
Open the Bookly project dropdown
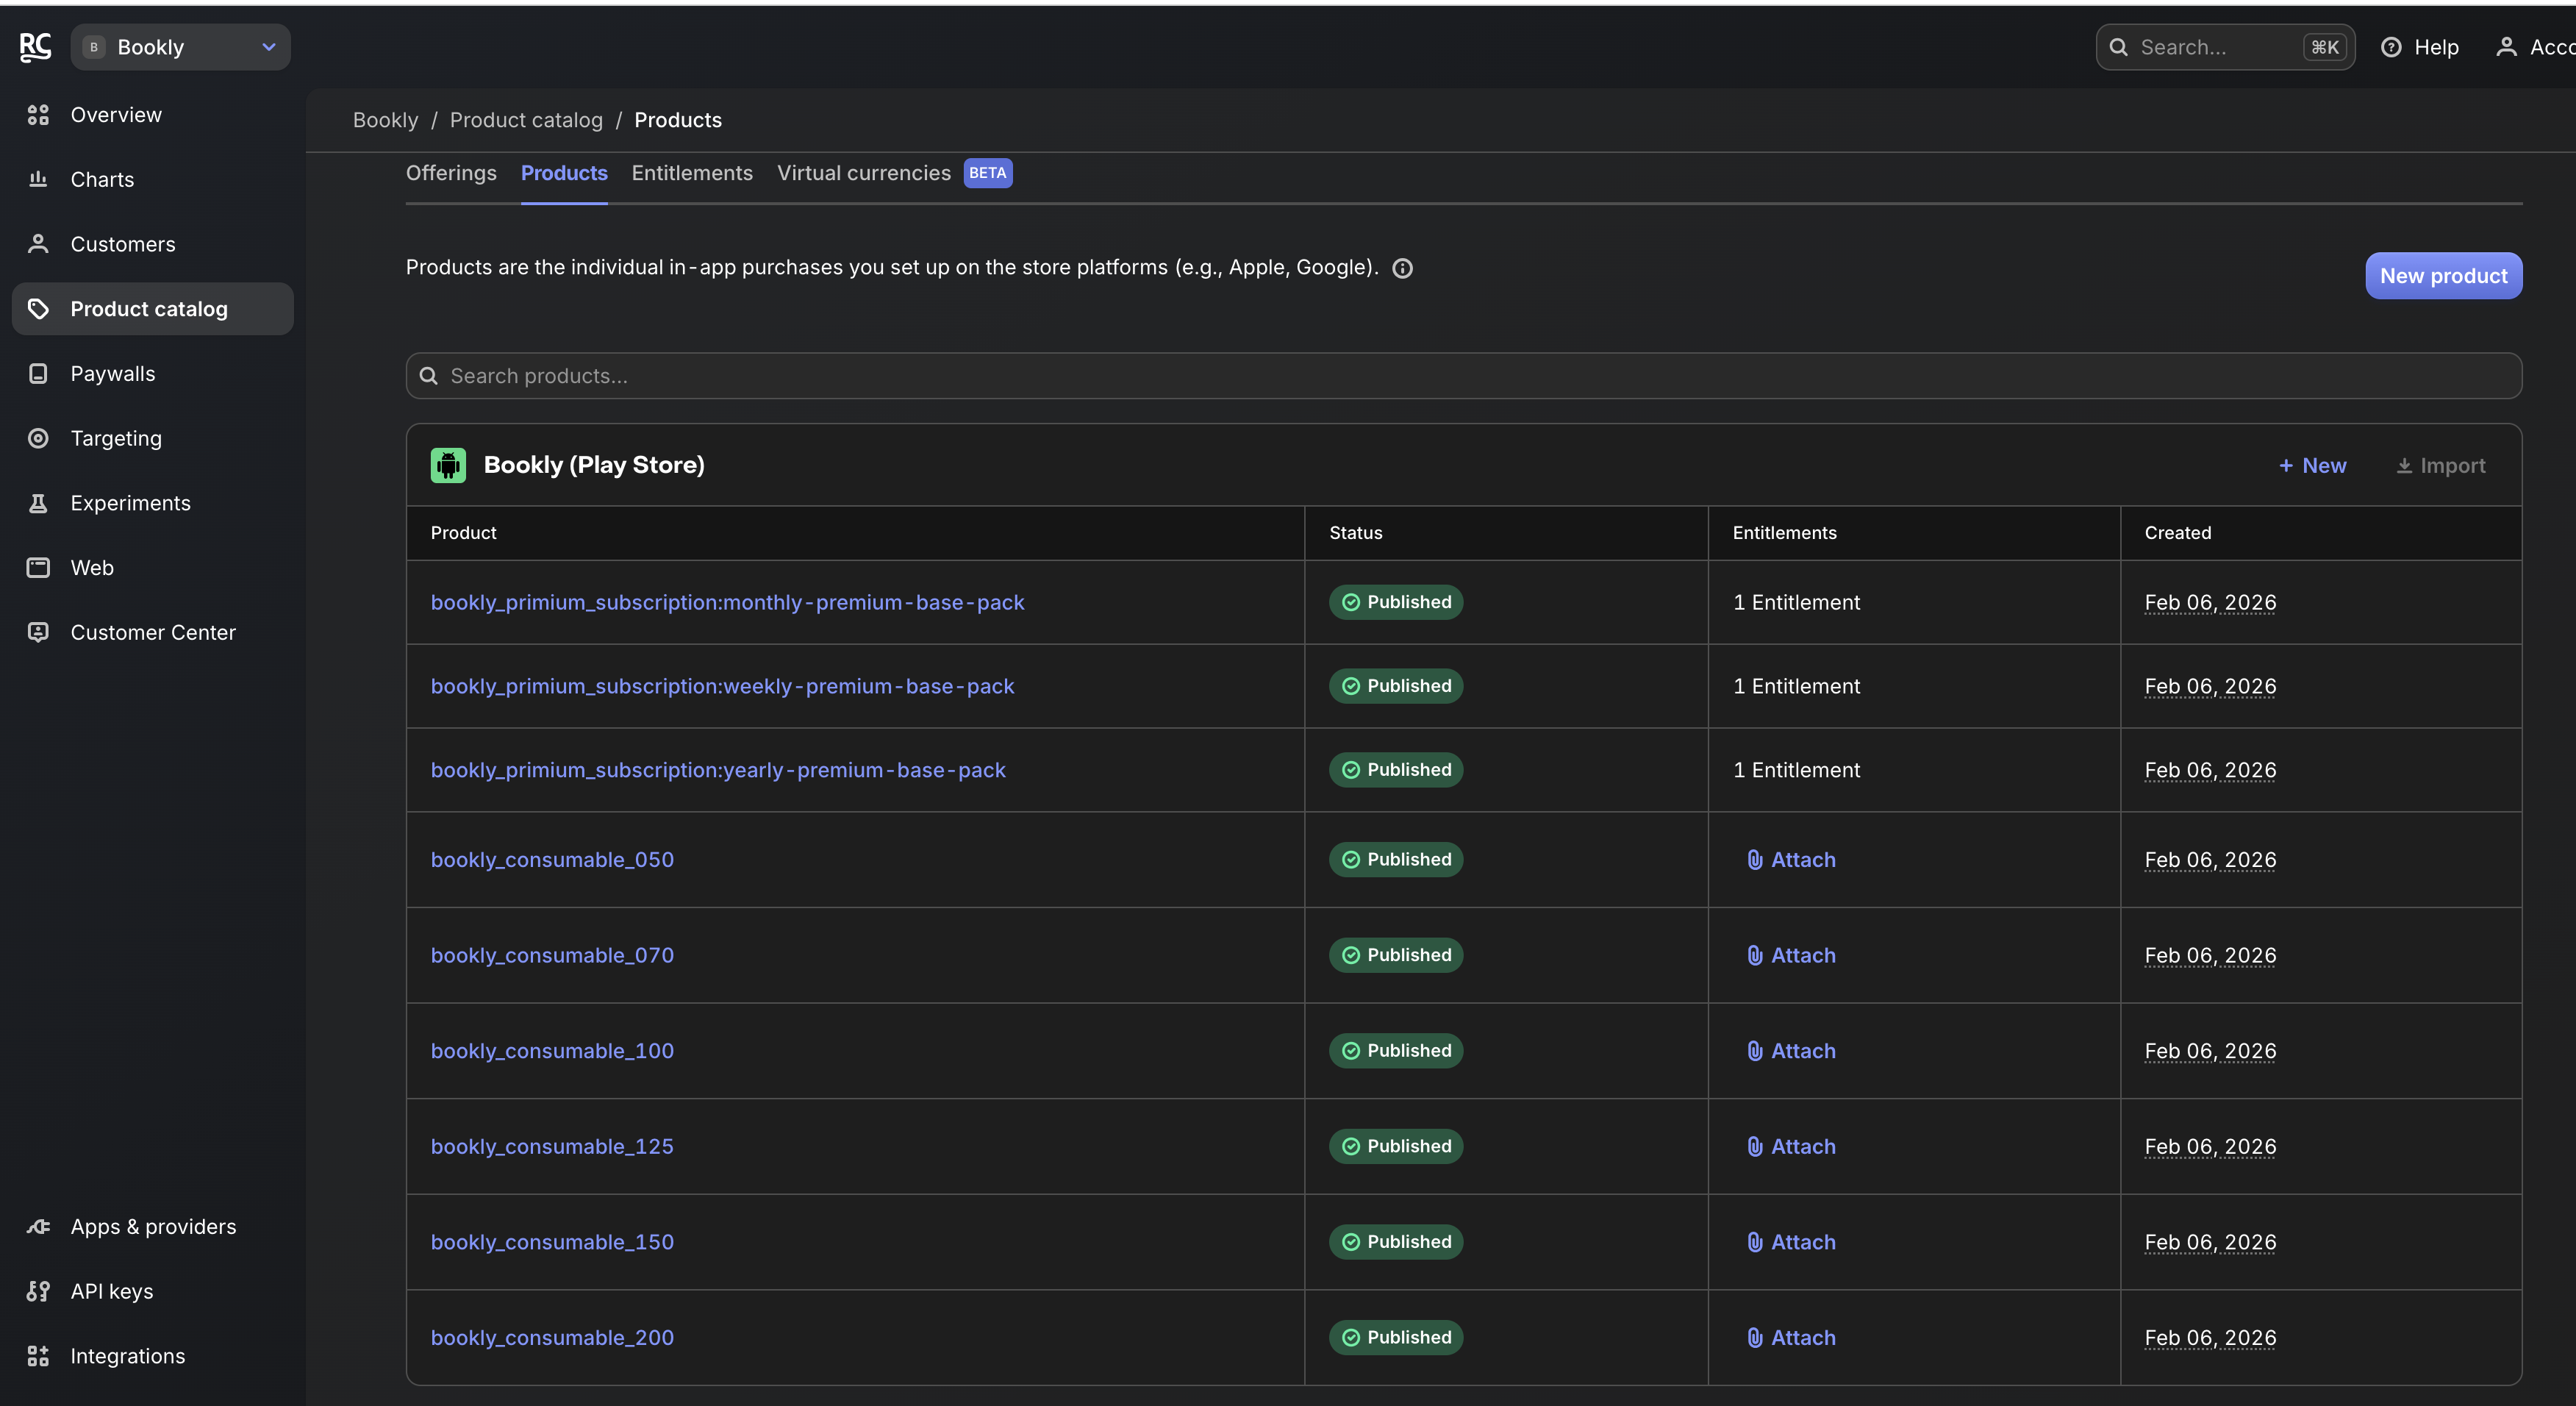[x=181, y=47]
